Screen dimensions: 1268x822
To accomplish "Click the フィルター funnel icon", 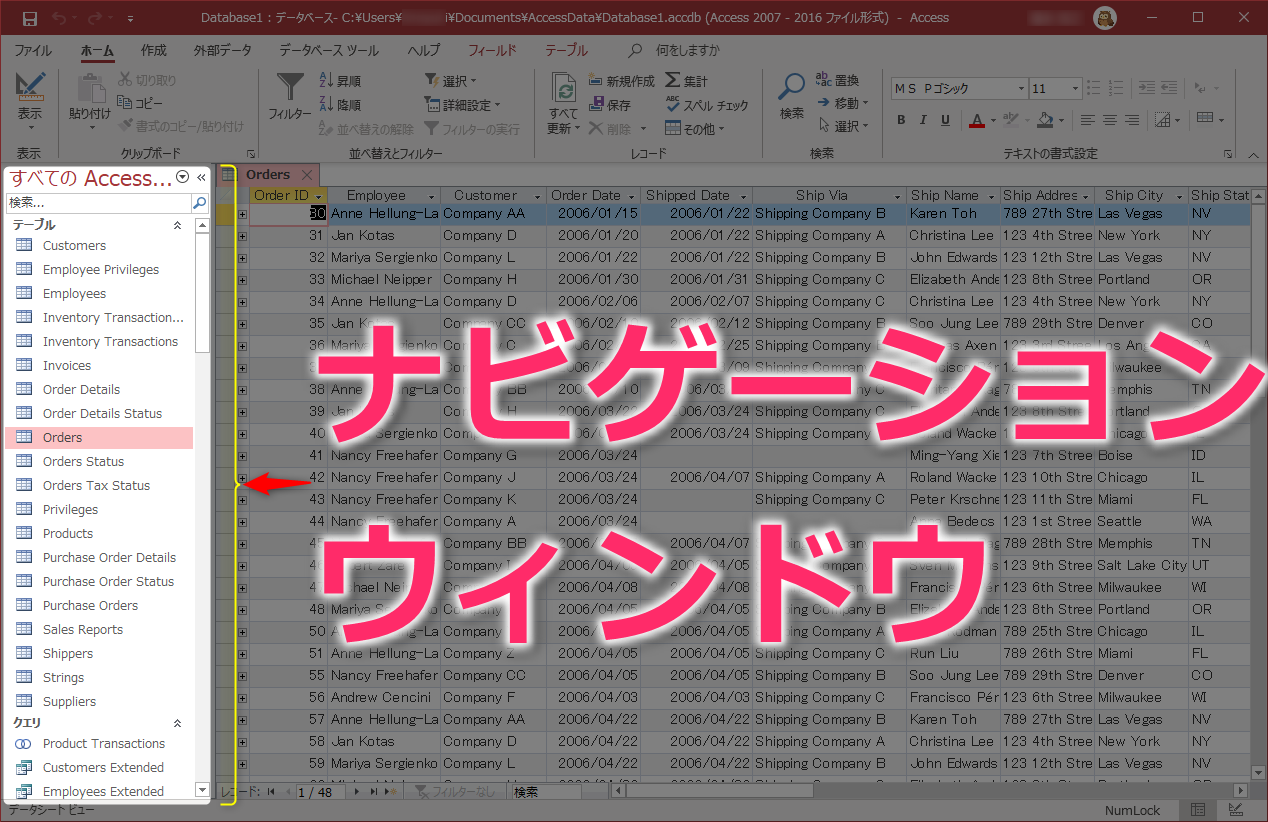I will pyautogui.click(x=290, y=90).
